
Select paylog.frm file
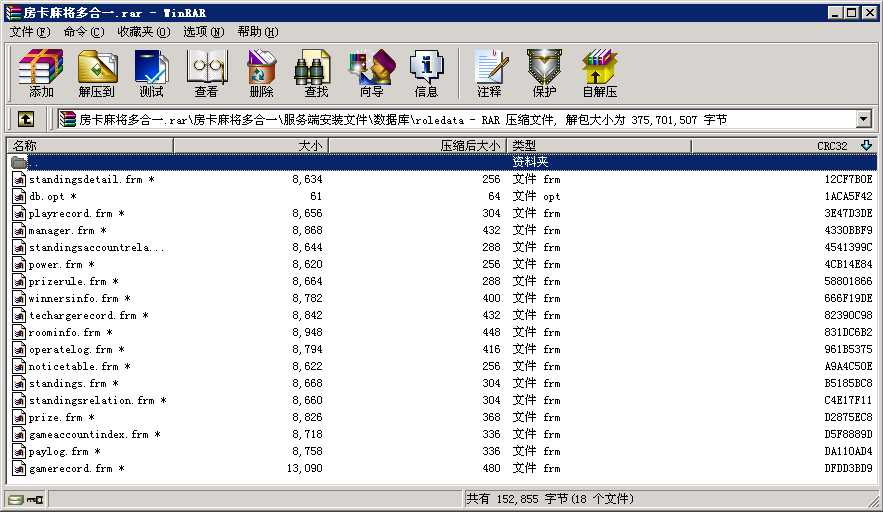[64, 452]
